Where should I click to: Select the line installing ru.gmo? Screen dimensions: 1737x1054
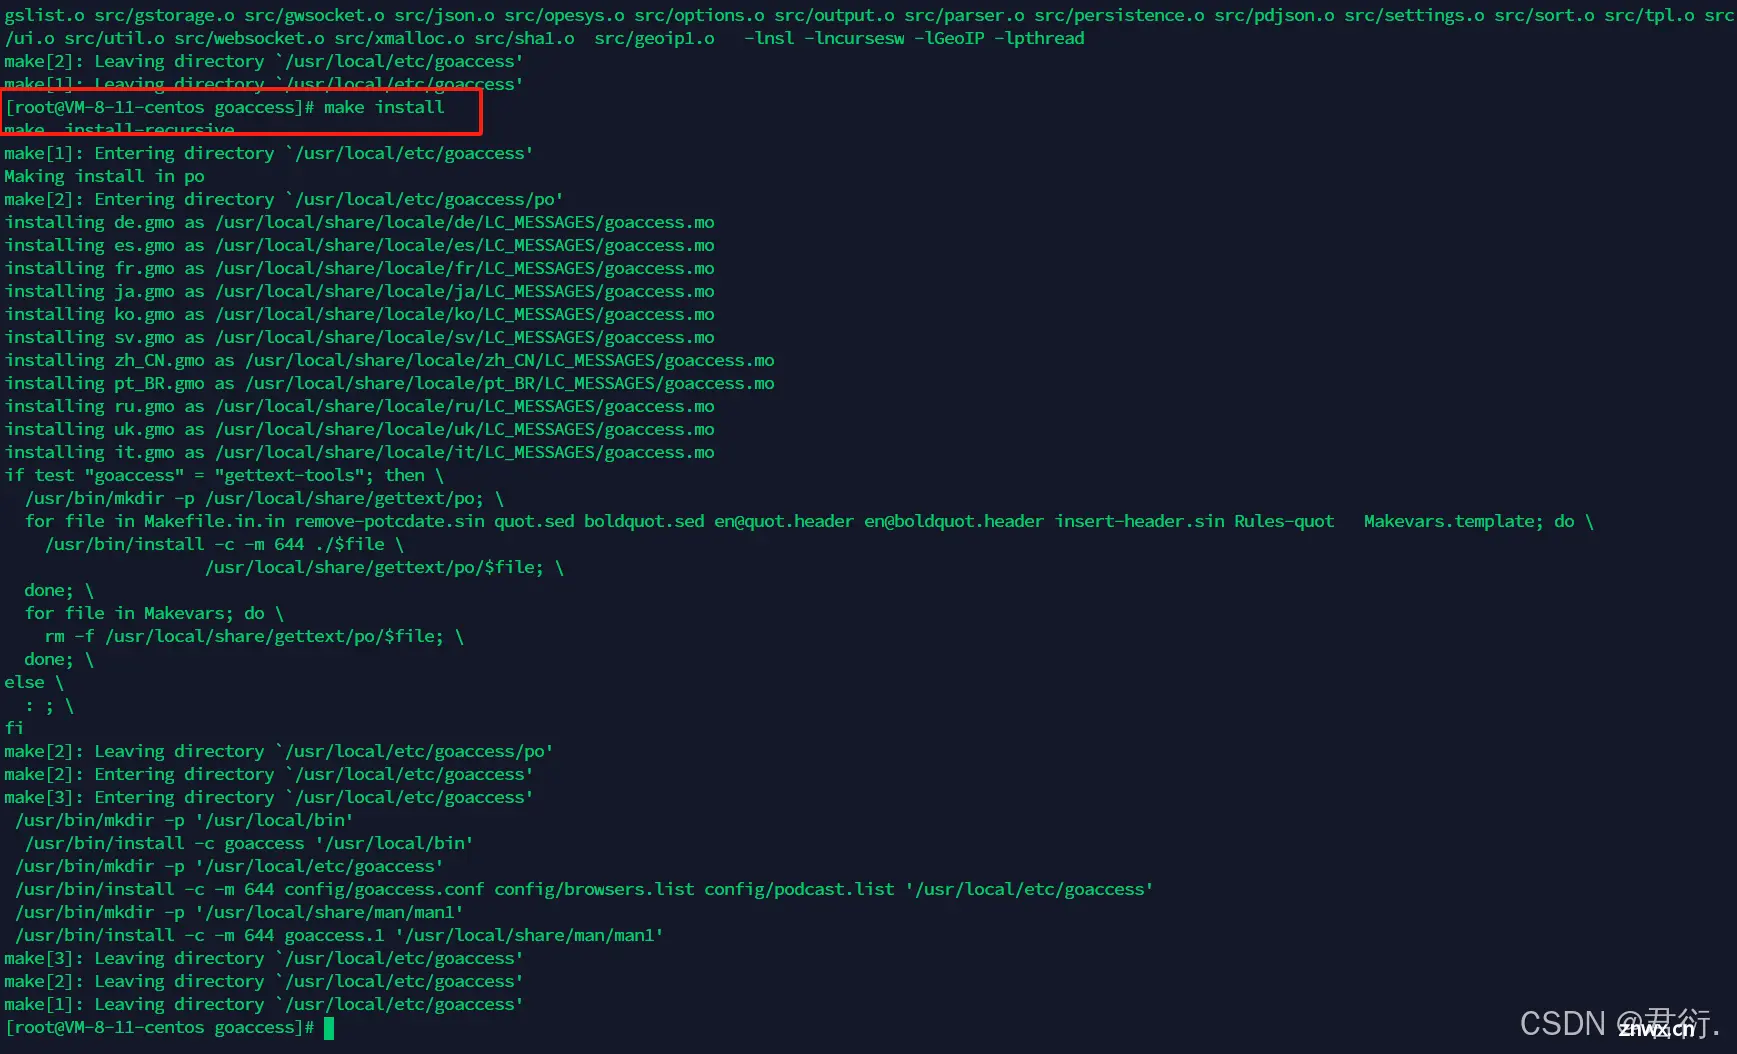pyautogui.click(x=360, y=406)
